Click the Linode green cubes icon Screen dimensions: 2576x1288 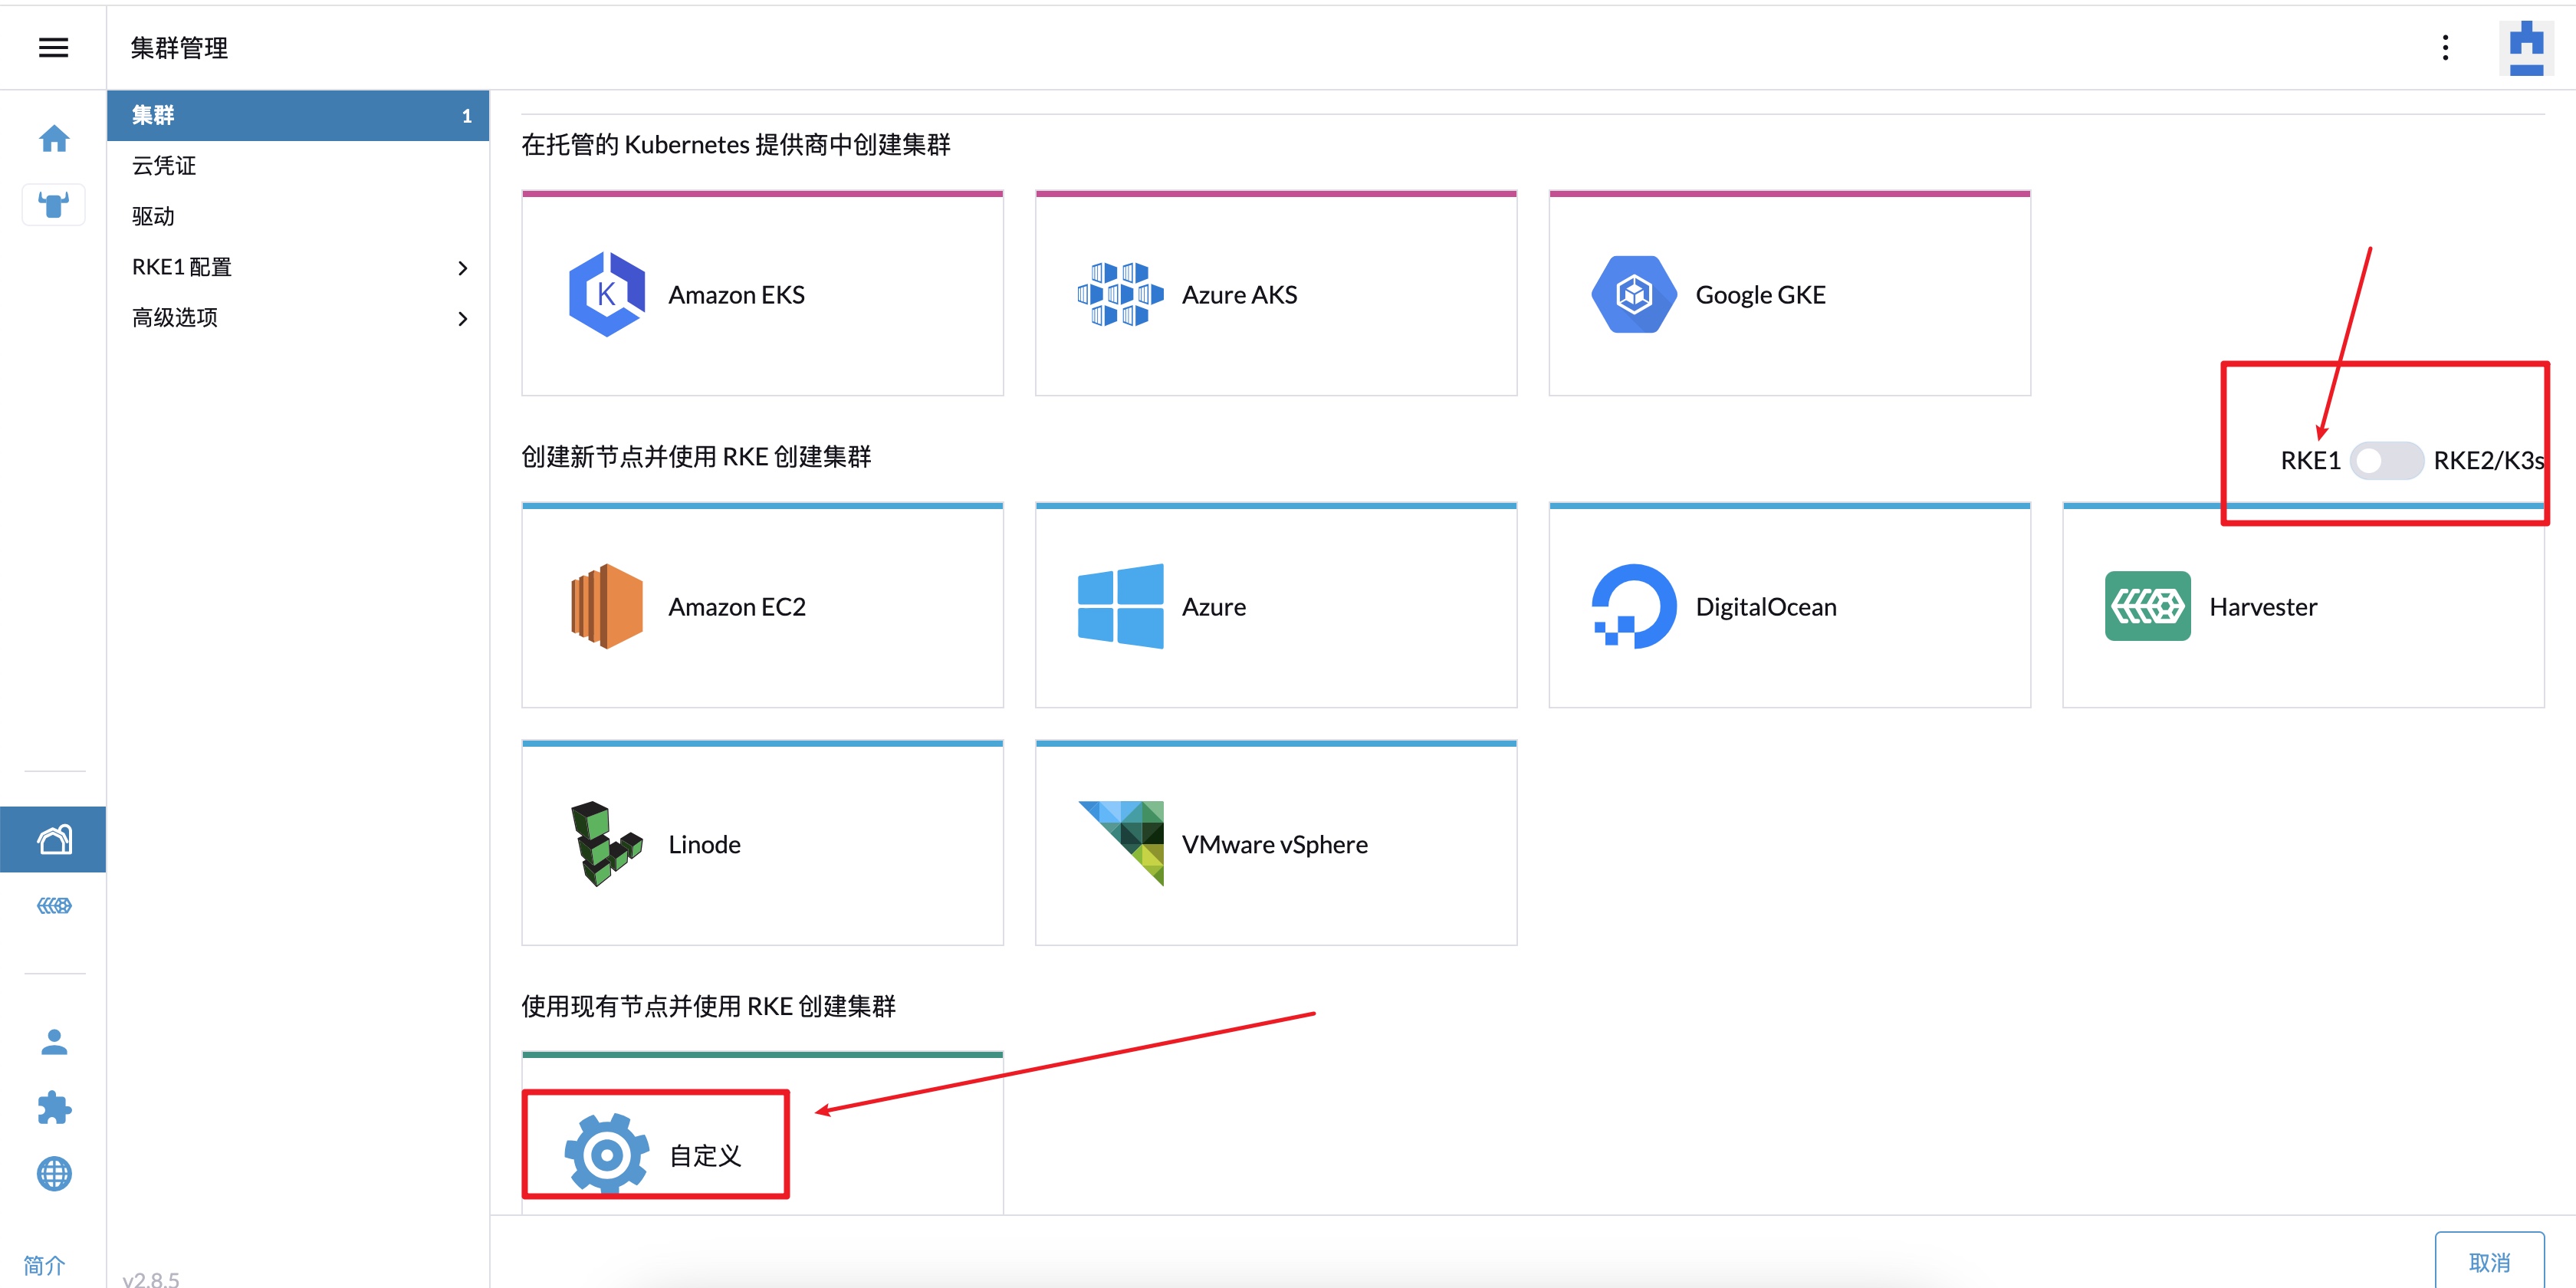click(606, 843)
